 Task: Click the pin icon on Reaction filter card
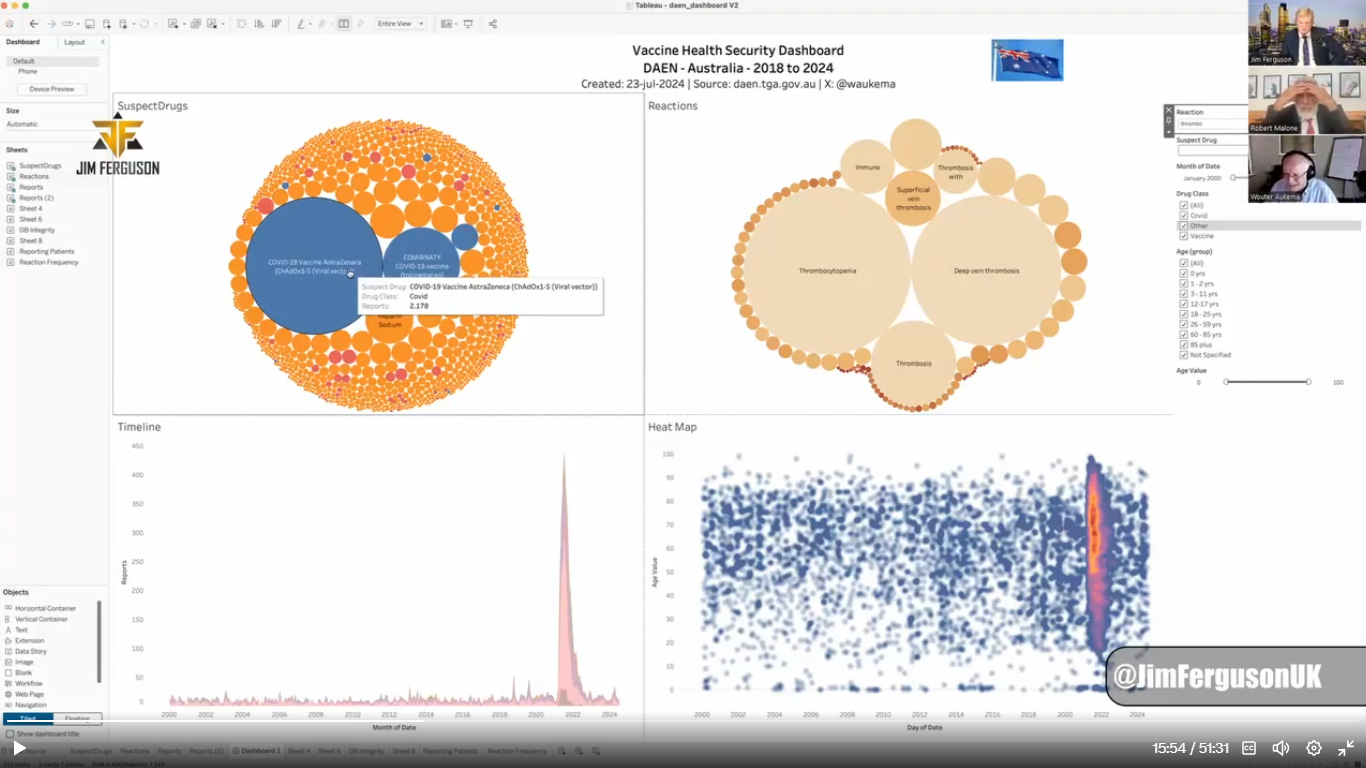point(1168,119)
